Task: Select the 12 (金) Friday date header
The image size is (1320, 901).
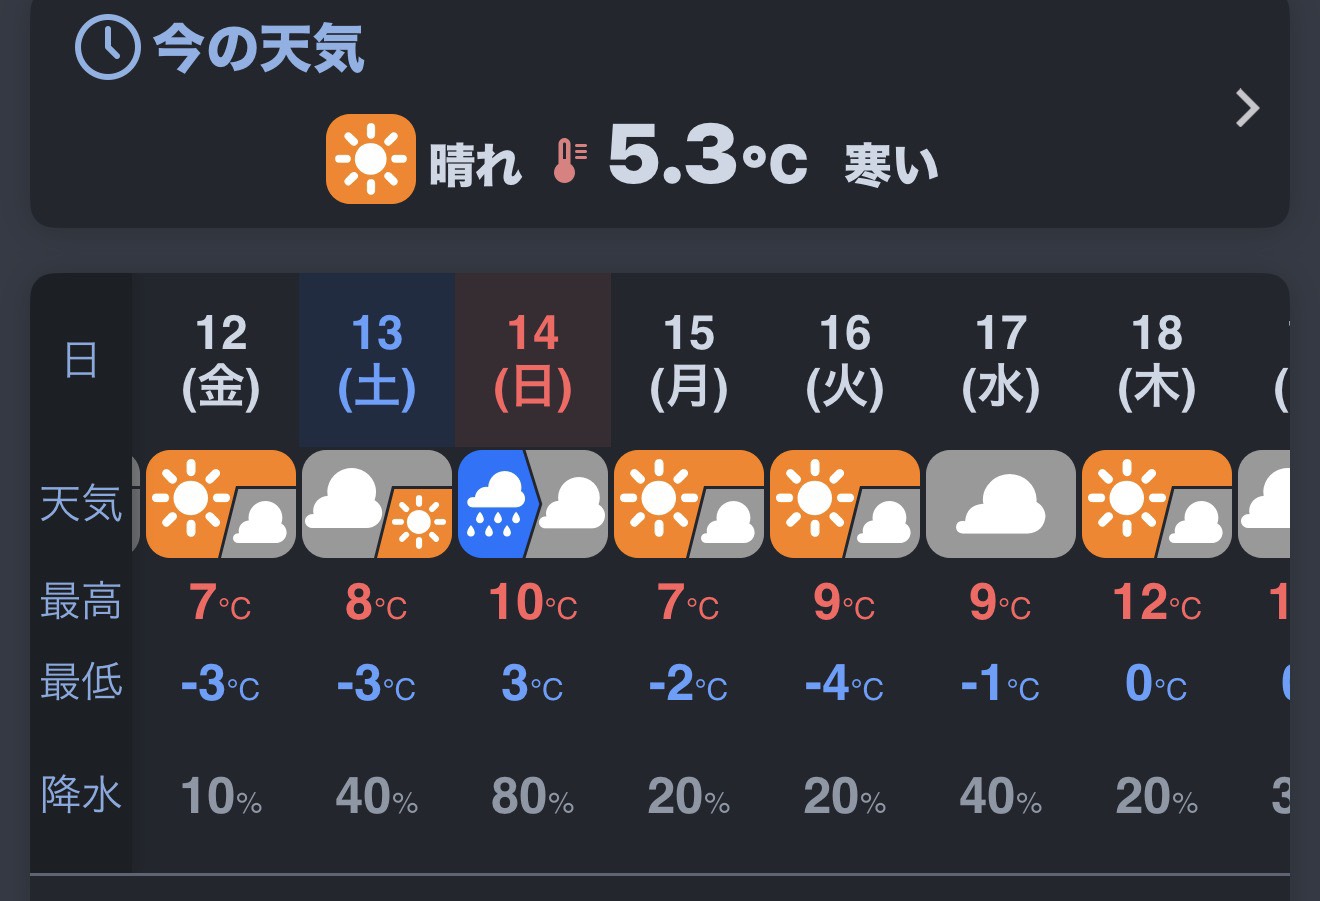Action: tap(221, 361)
